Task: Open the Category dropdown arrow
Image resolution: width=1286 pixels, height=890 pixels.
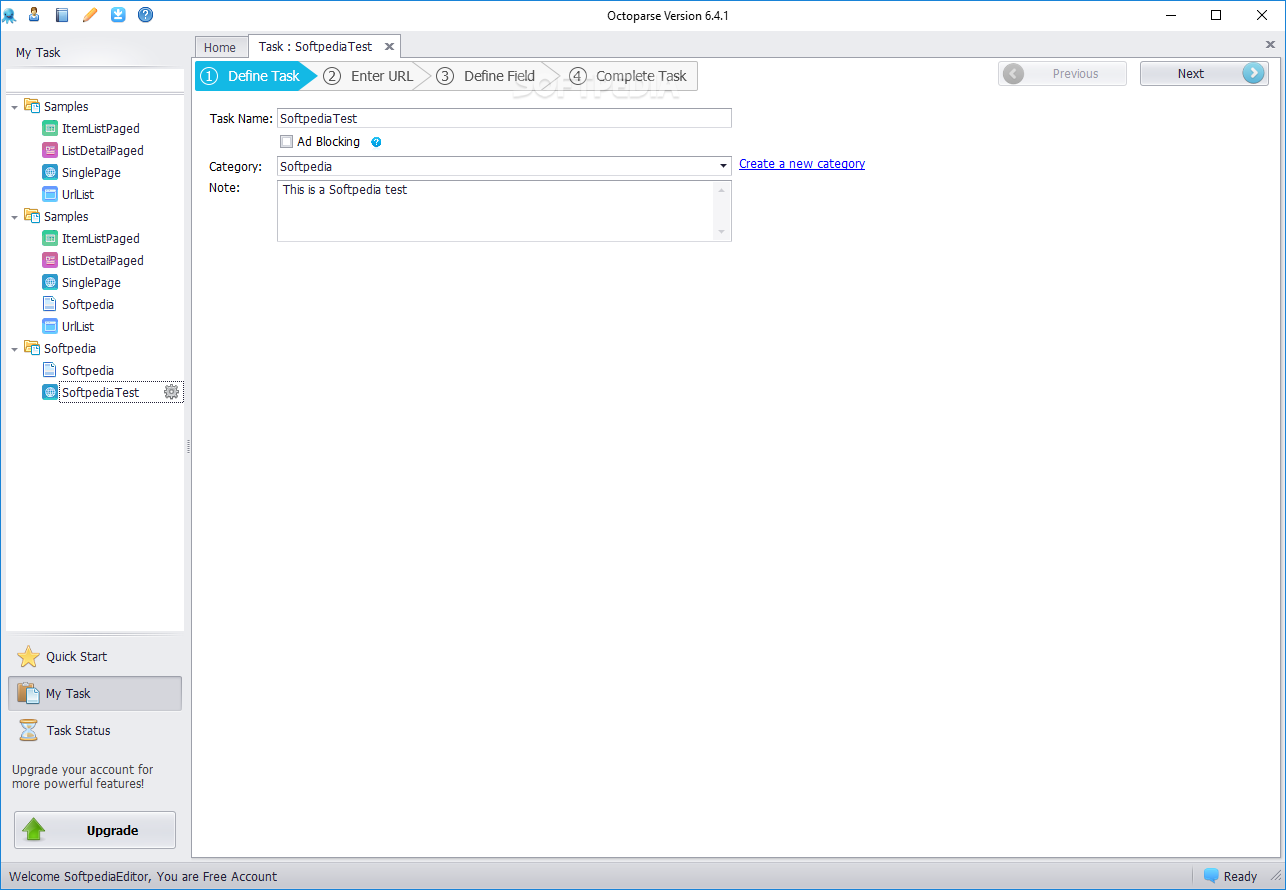Action: pos(723,166)
